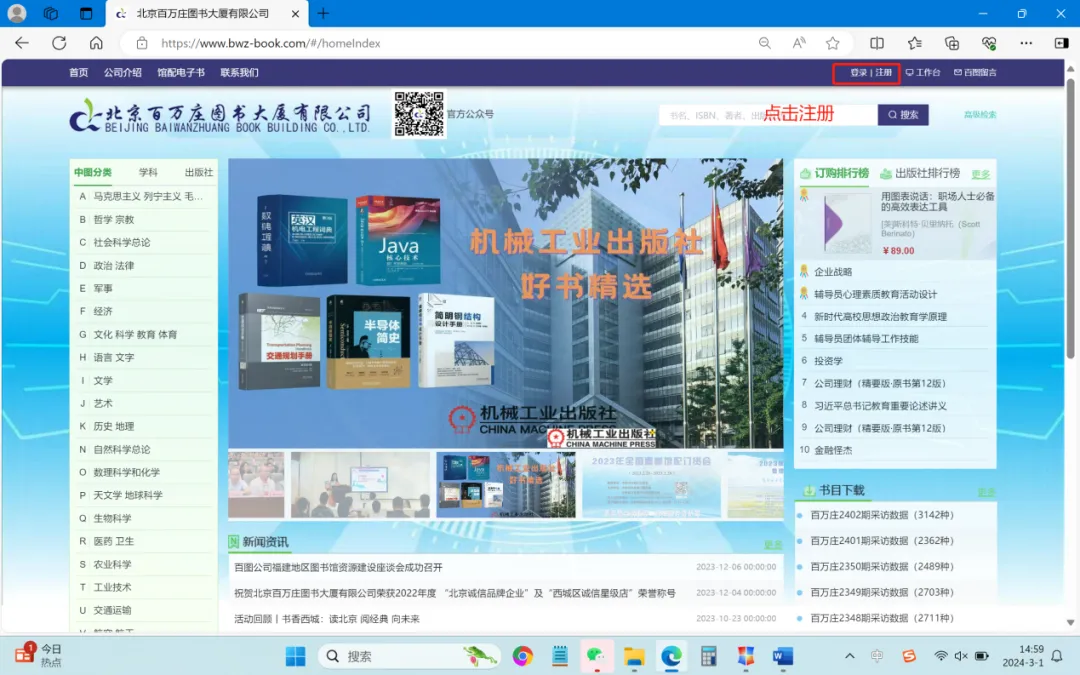The image size is (1080, 675).
Task: Click the browser back arrow
Action: point(22,43)
